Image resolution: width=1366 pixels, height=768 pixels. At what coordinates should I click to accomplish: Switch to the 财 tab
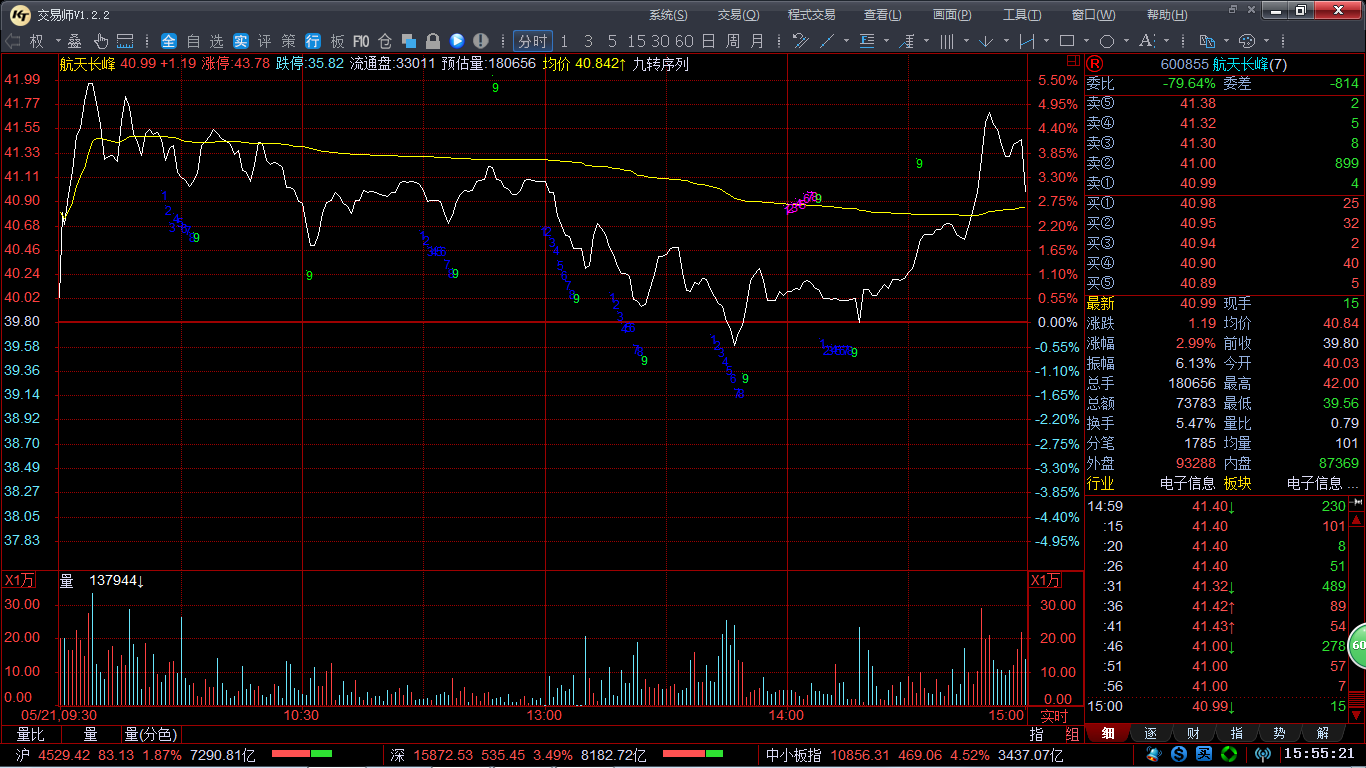(x=1193, y=733)
